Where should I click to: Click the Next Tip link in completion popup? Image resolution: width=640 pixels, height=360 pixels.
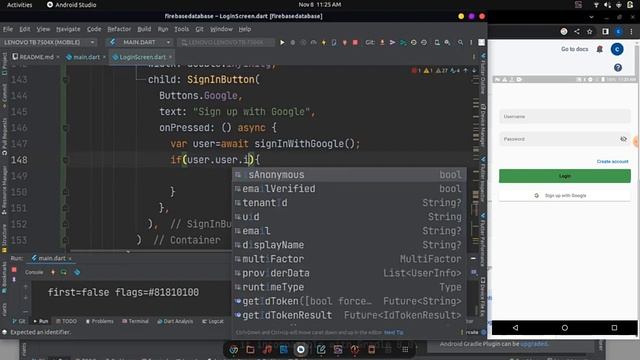[x=394, y=333]
